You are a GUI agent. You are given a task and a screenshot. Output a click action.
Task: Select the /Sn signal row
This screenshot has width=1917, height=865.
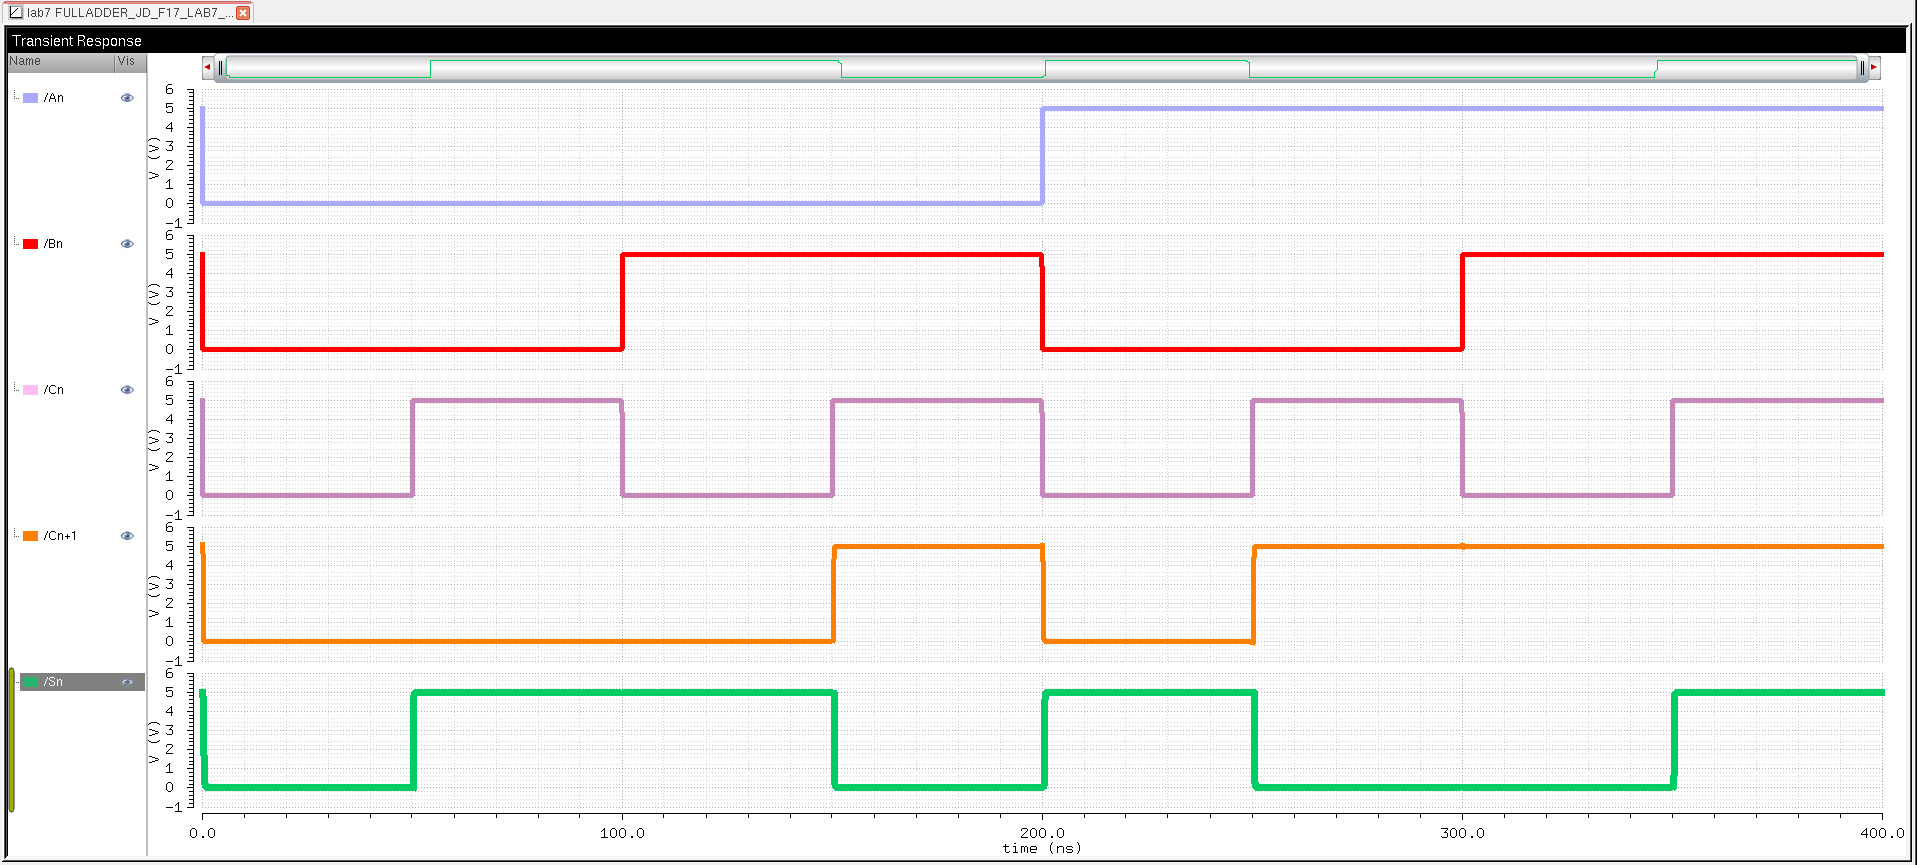pos(82,682)
